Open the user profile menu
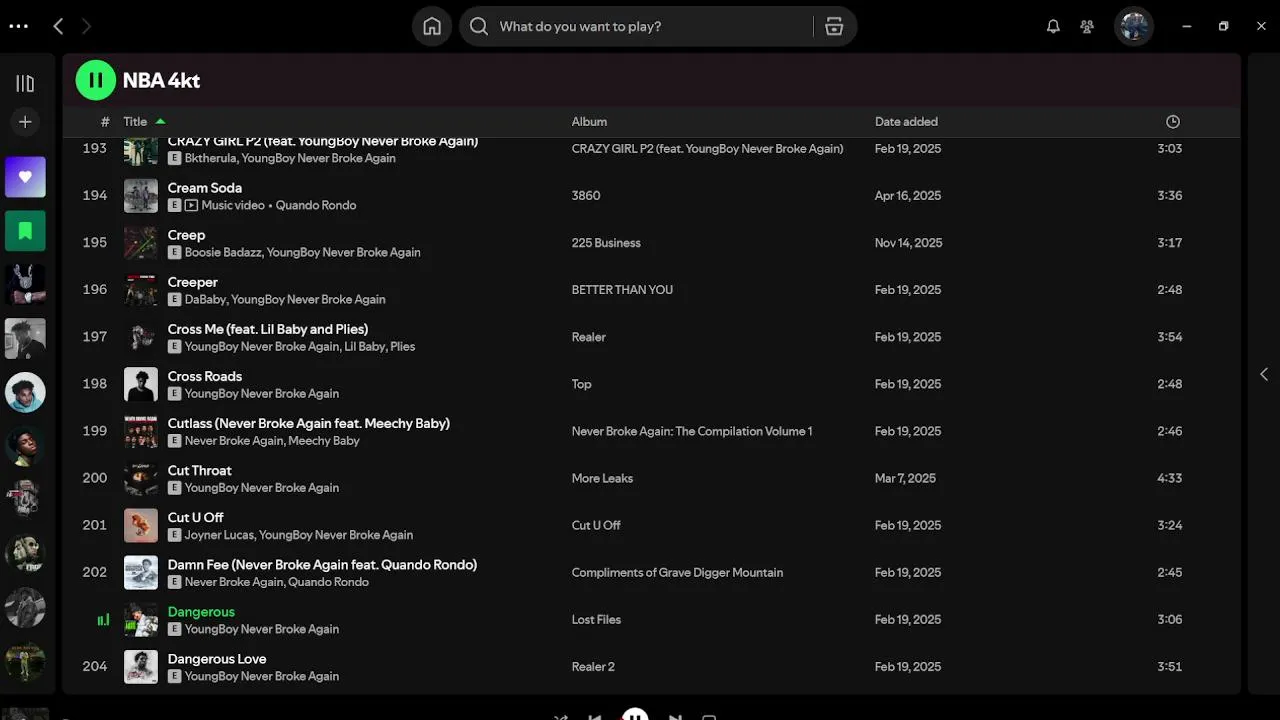The image size is (1280, 720). pos(1133,27)
